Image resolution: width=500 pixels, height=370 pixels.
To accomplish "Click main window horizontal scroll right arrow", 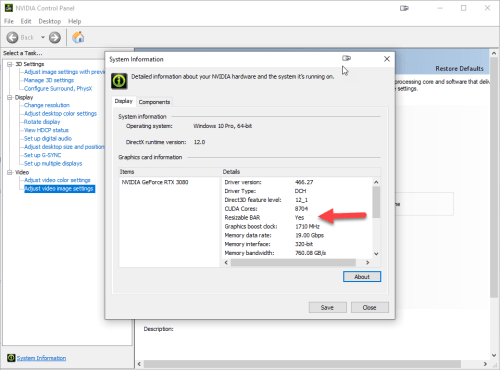I will pos(485,364).
